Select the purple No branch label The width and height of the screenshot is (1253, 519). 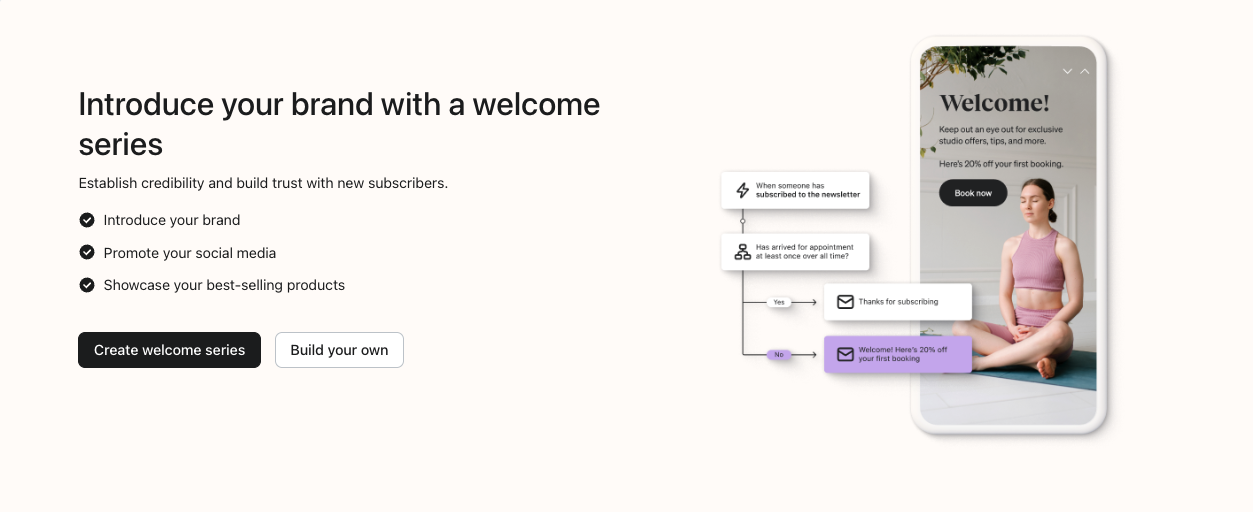(779, 354)
